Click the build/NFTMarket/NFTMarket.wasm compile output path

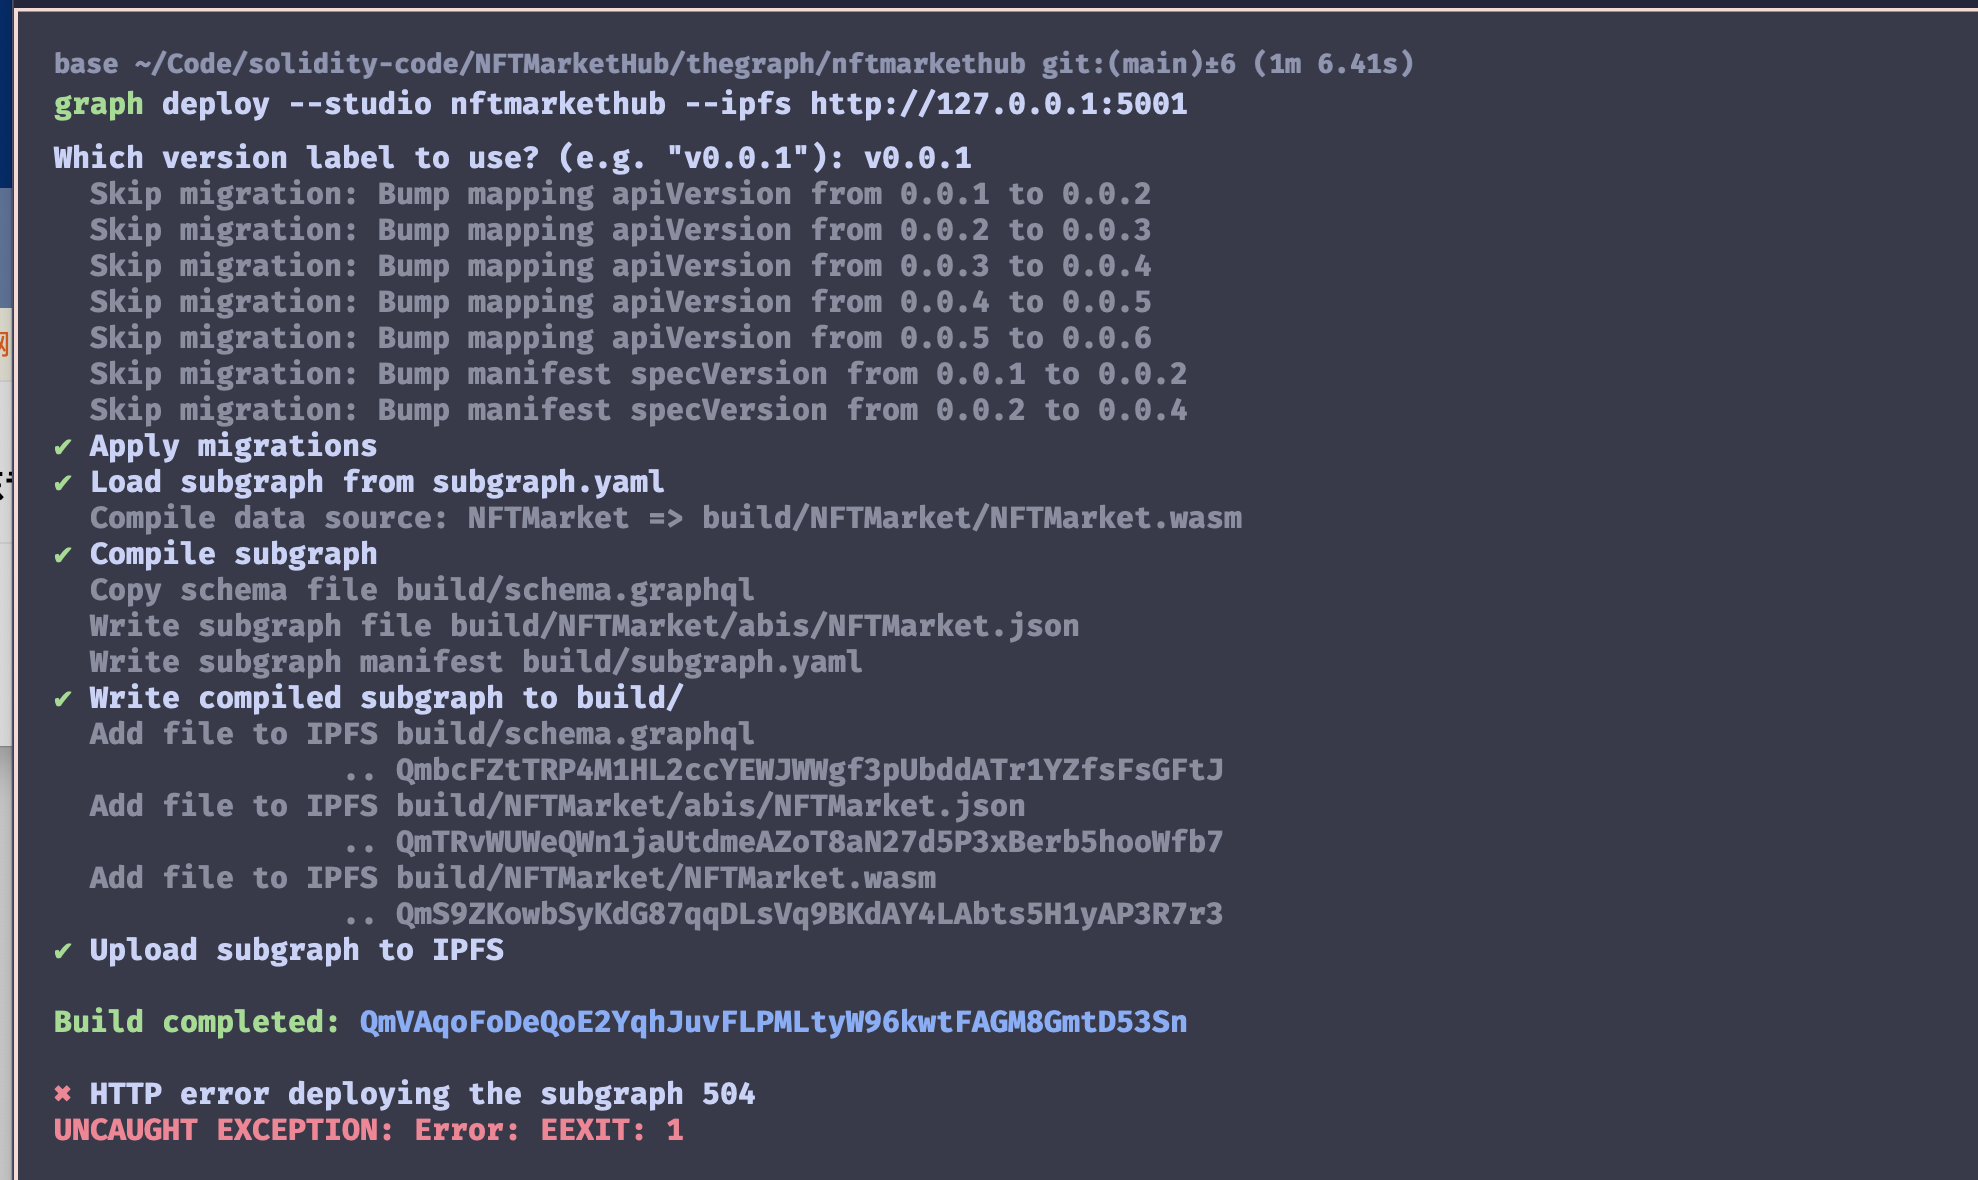[971, 518]
